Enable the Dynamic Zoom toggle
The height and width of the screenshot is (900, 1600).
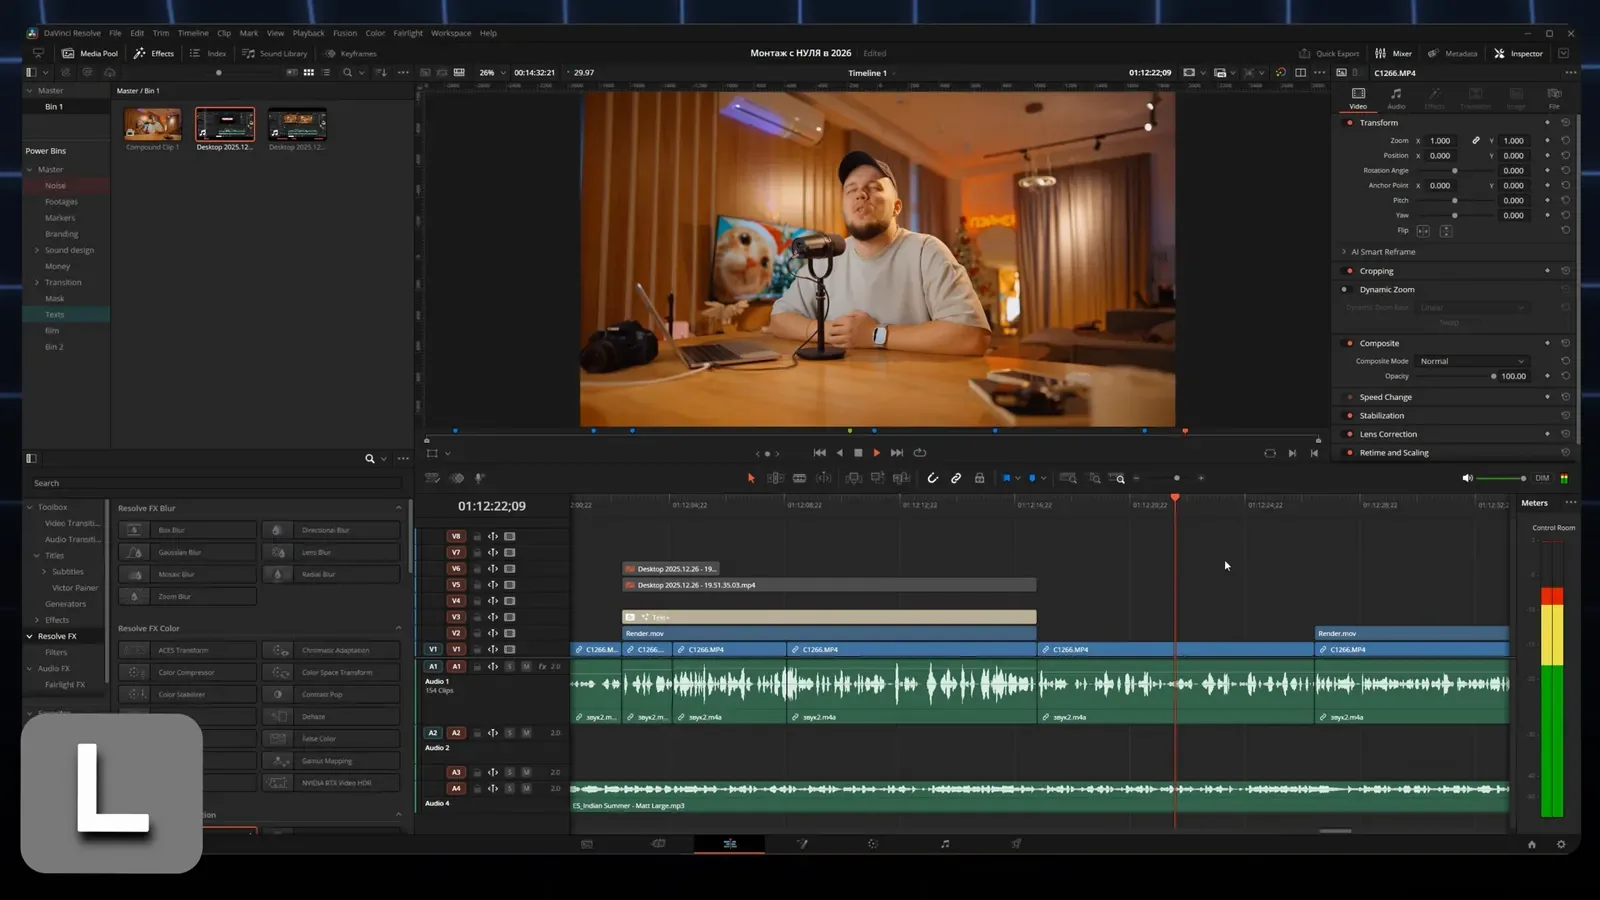click(1345, 290)
